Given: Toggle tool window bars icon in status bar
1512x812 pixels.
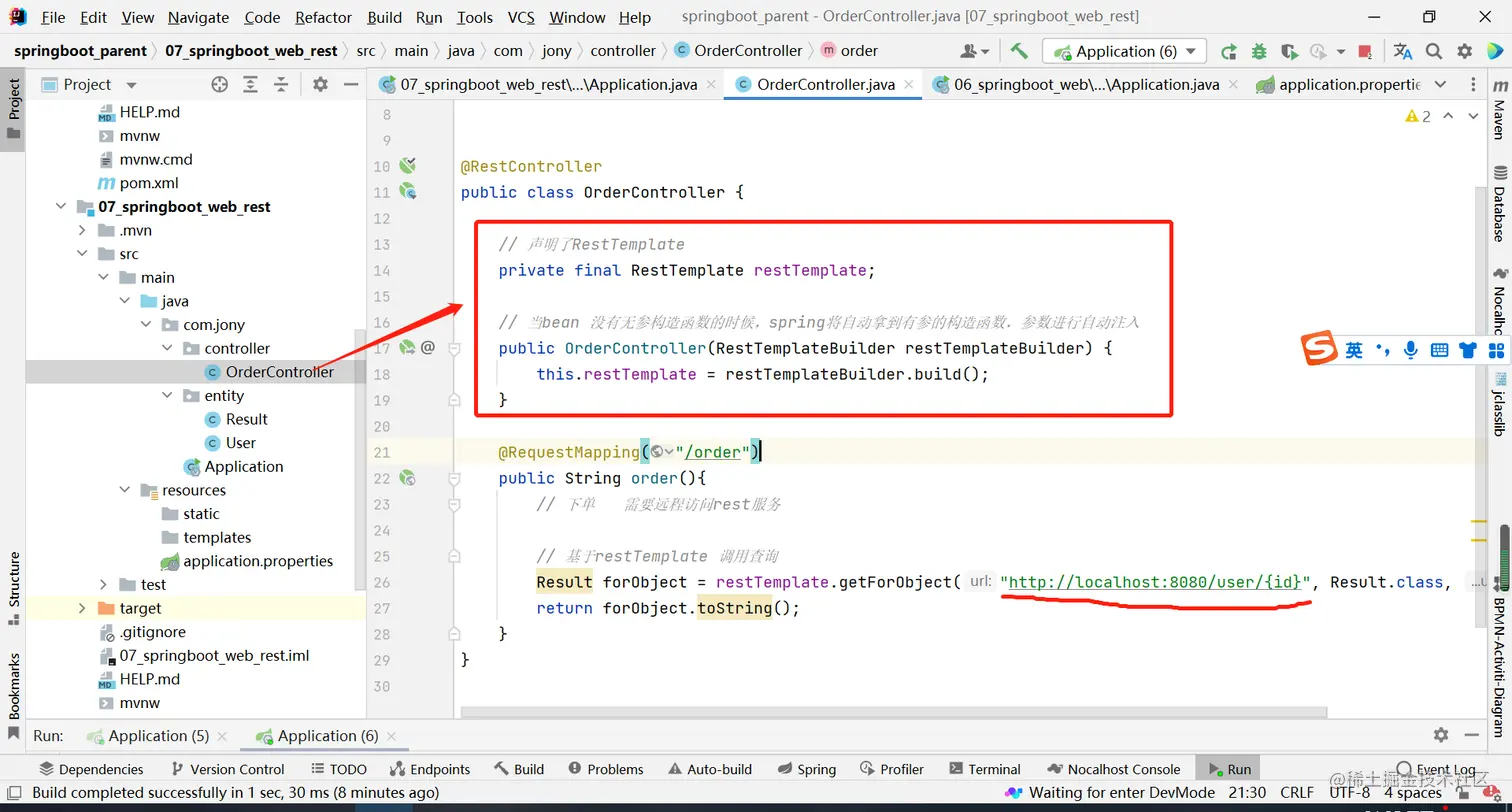Looking at the screenshot, I should [x=15, y=793].
